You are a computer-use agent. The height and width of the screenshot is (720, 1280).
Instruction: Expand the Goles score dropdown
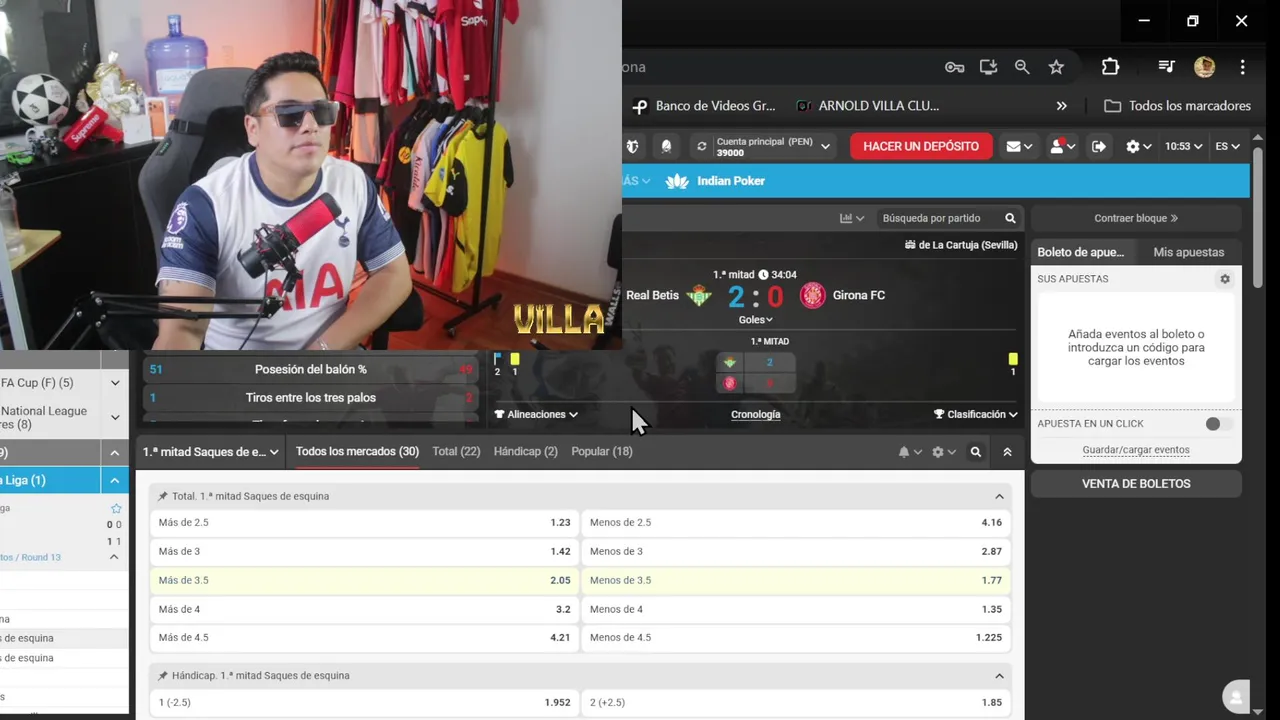(x=756, y=320)
